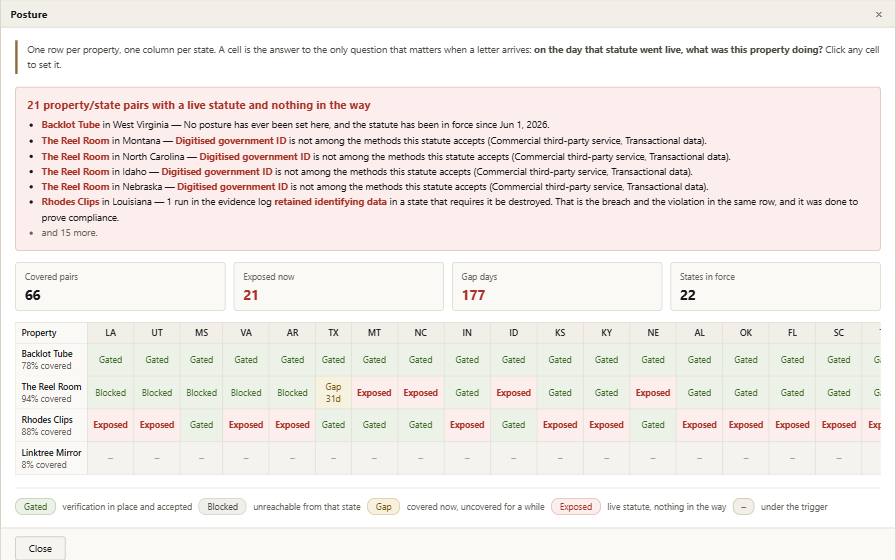Set the Backlot Tube TX Gated cell

[333, 359]
